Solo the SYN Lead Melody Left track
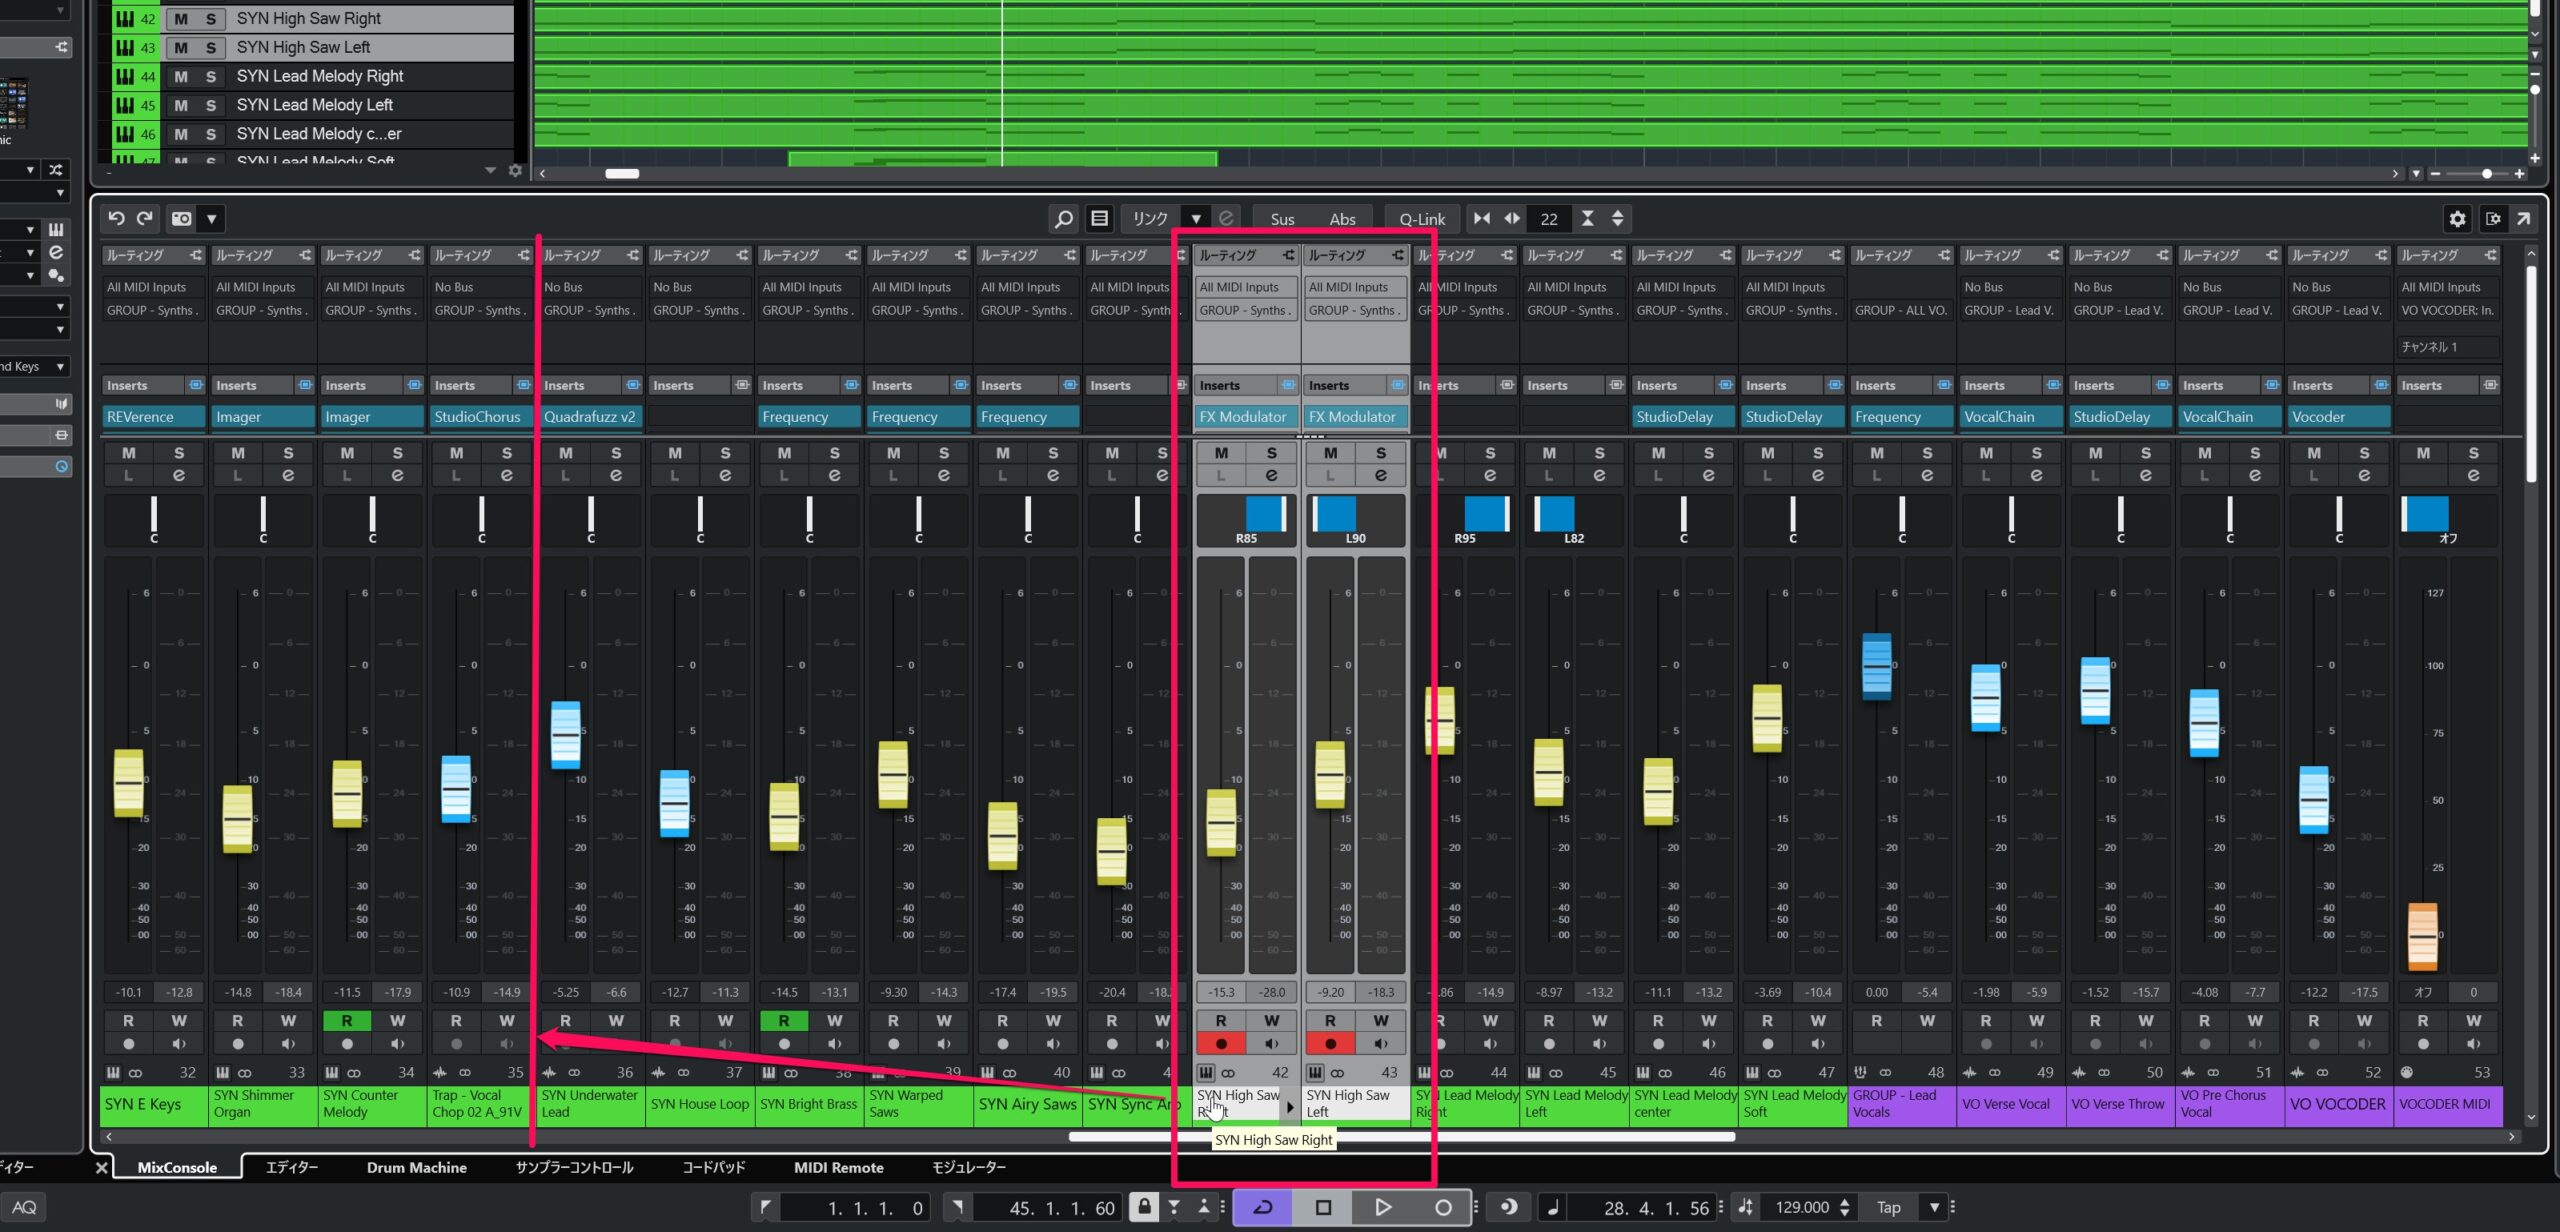2560x1232 pixels. point(211,105)
